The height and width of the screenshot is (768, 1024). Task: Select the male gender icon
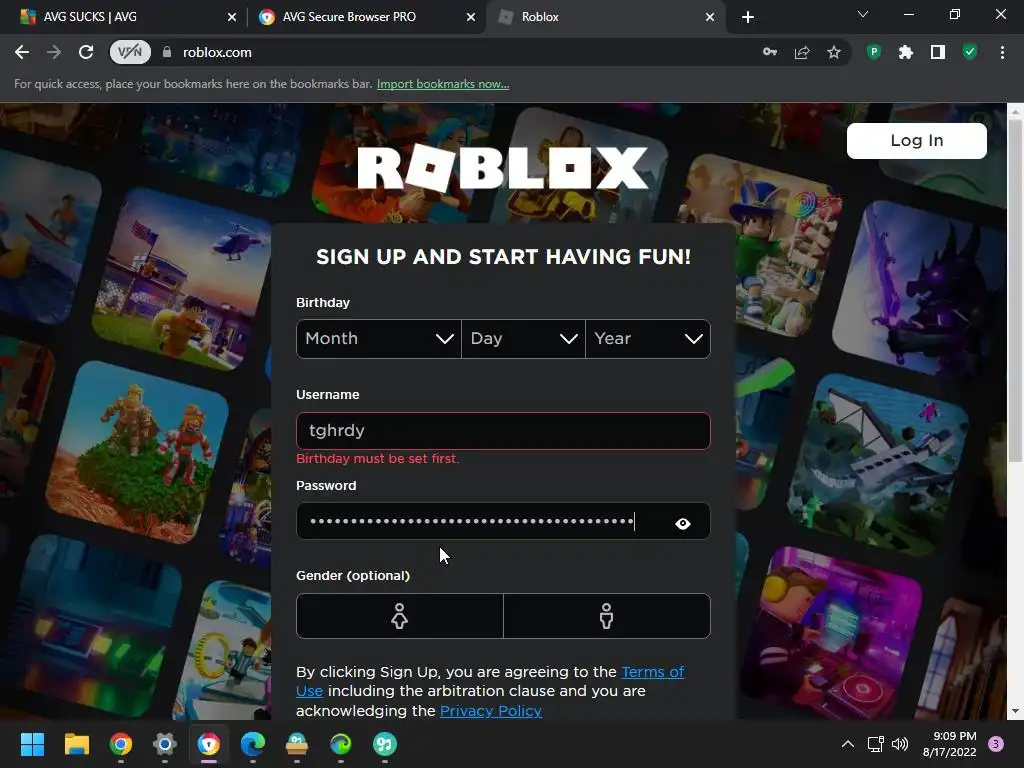point(607,616)
